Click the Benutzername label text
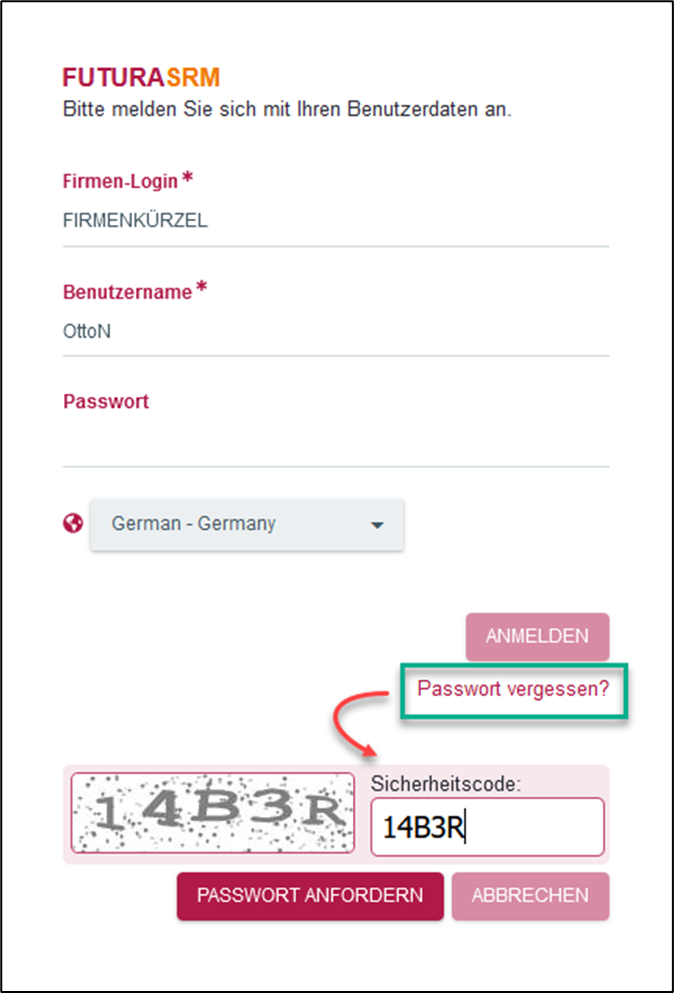The width and height of the screenshot is (674, 993). (127, 292)
